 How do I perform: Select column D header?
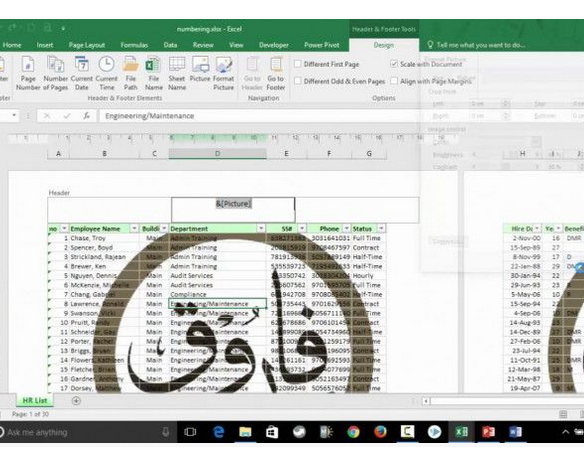pyautogui.click(x=218, y=153)
